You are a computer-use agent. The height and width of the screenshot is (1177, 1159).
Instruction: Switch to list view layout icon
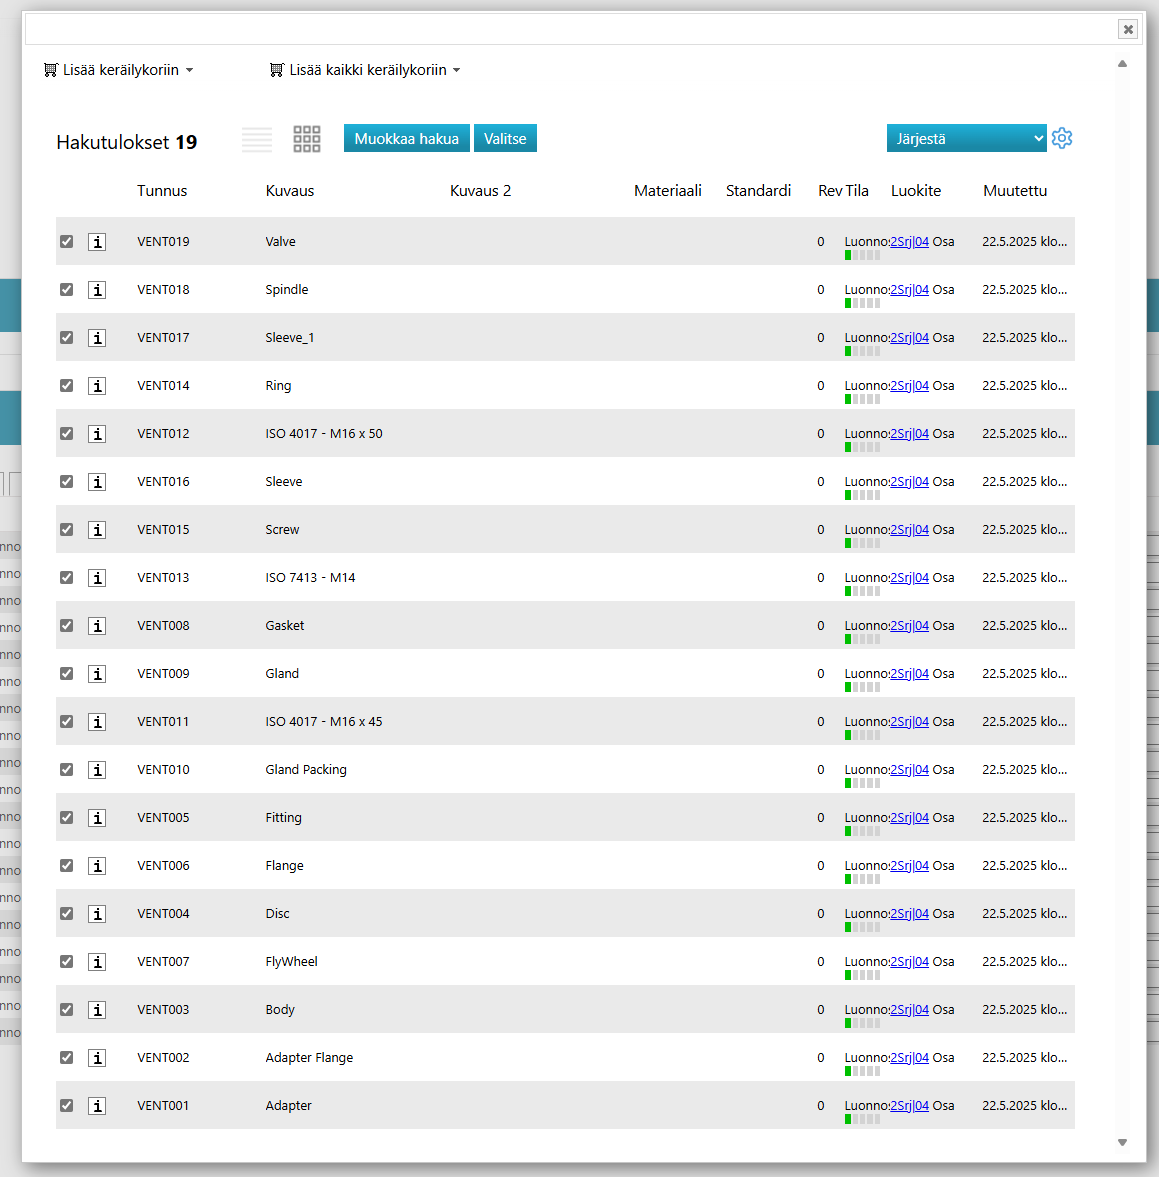pos(257,139)
